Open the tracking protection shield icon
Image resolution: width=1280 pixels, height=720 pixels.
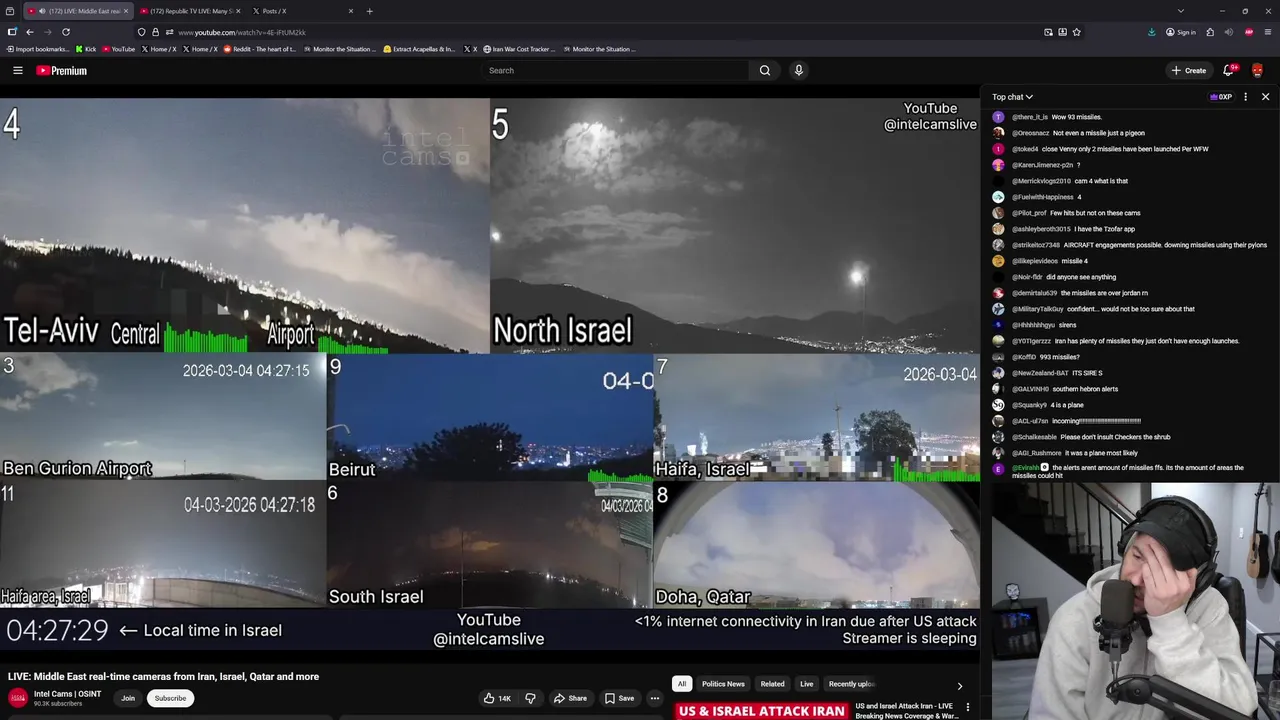[x=141, y=32]
